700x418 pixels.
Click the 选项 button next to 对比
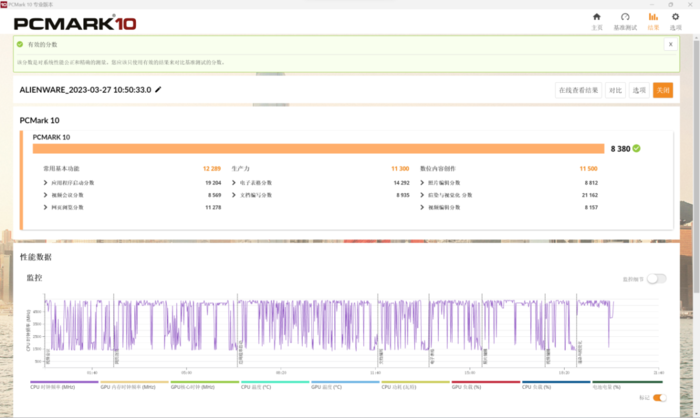[639, 90]
